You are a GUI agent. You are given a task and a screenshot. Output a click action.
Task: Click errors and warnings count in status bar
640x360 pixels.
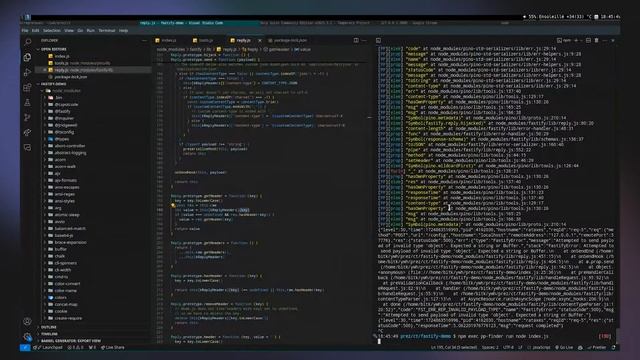coord(75,348)
